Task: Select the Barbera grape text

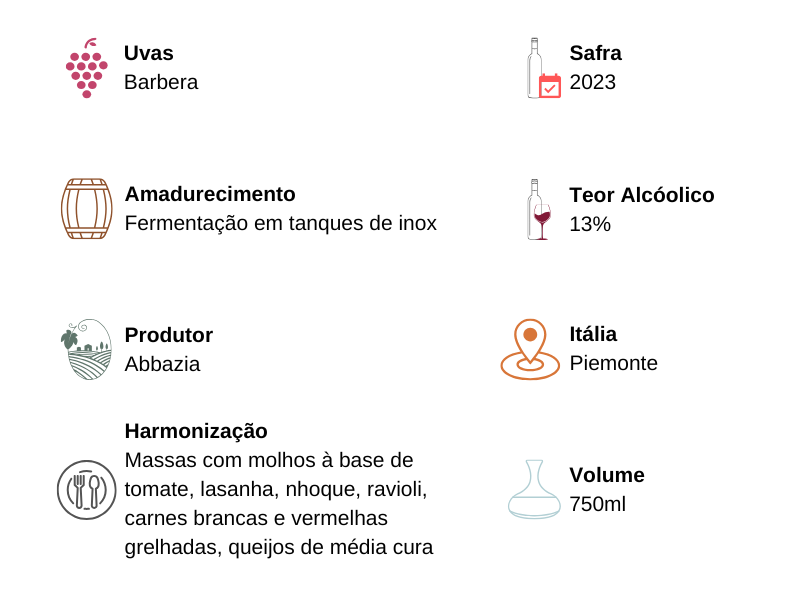Action: (161, 82)
